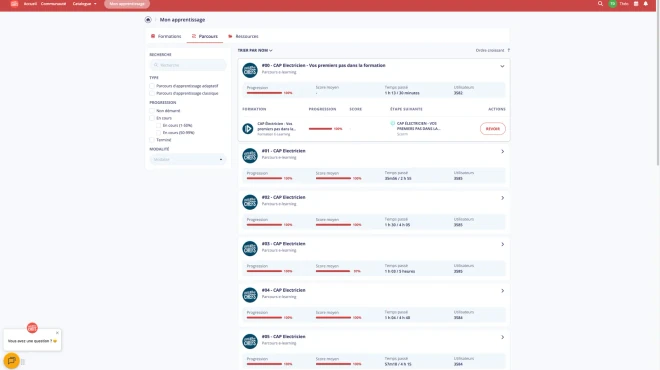The image size is (660, 370).
Task: Open the search icon in top bar
Action: pyautogui.click(x=600, y=4)
